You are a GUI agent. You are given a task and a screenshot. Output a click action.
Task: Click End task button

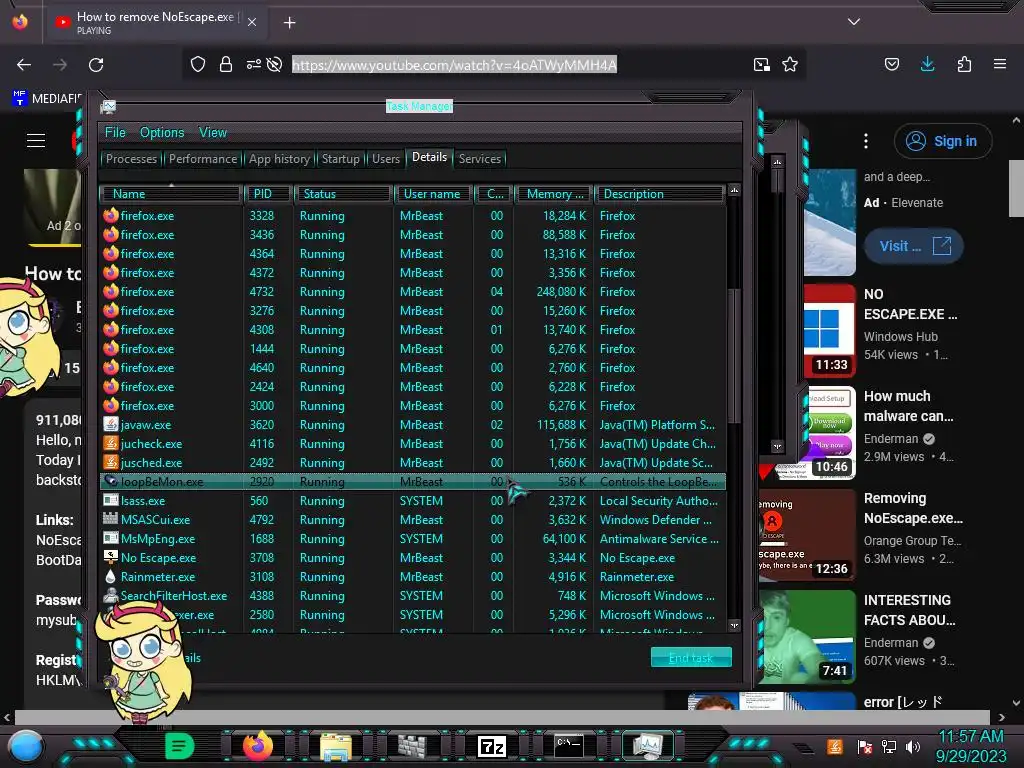pos(691,658)
